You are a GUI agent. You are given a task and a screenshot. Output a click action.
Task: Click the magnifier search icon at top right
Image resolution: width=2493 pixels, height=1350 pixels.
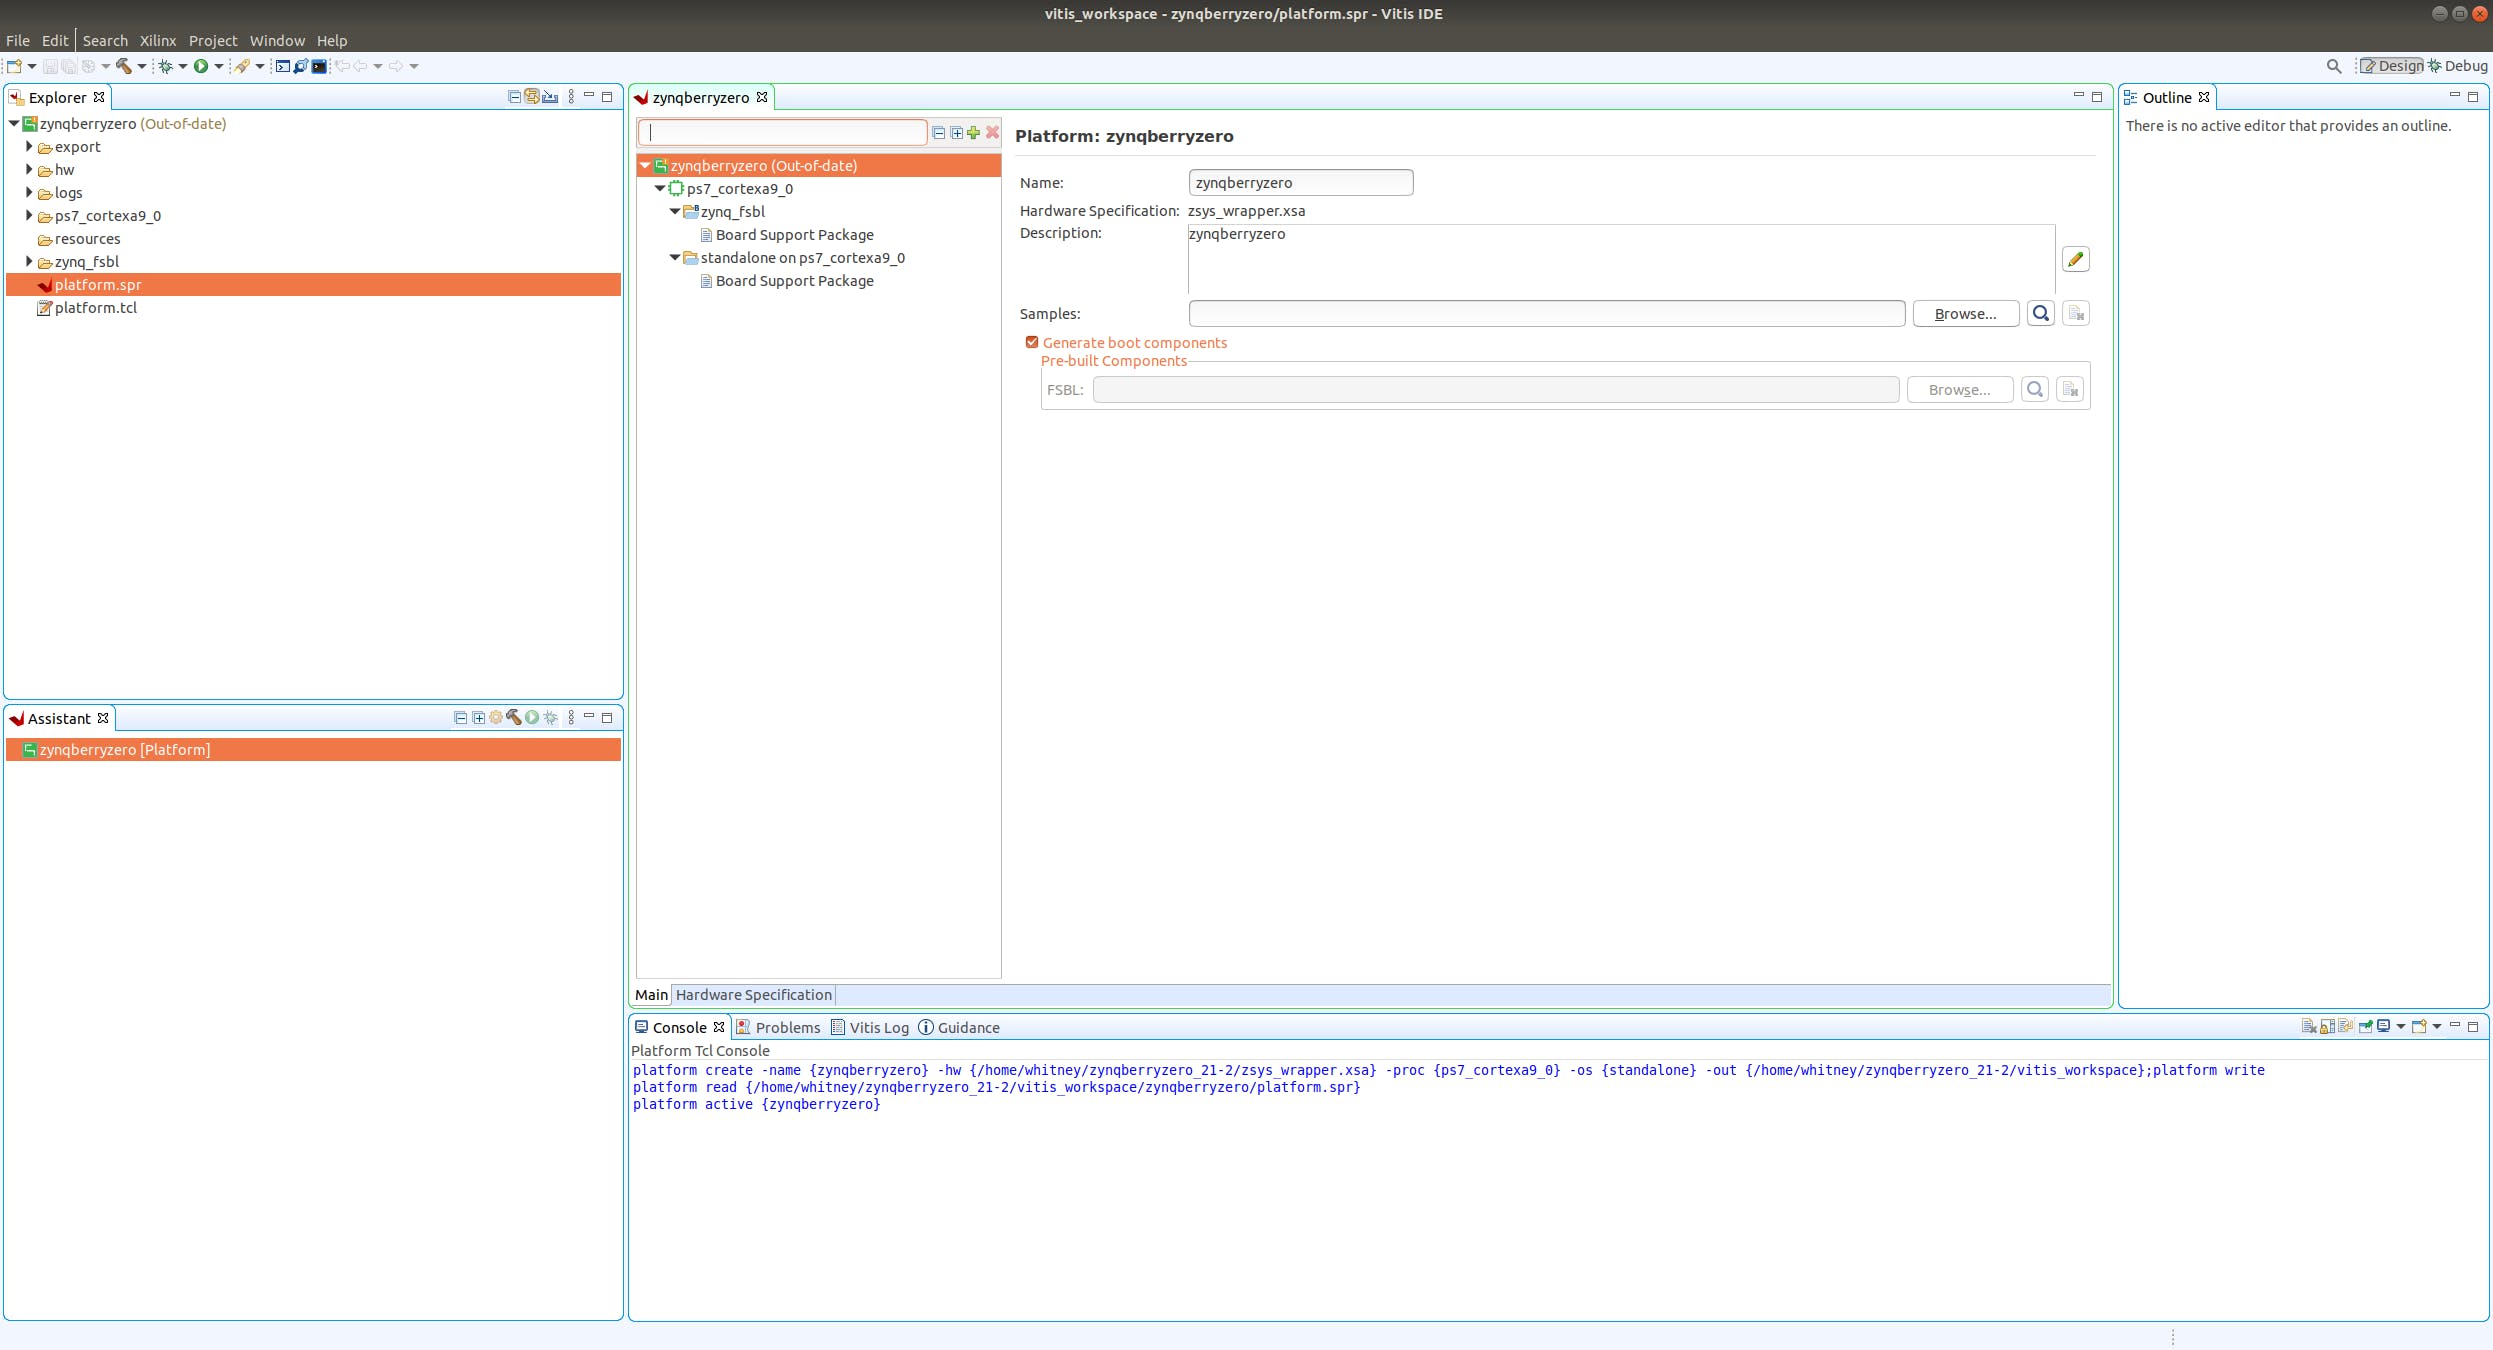pyautogui.click(x=2334, y=66)
